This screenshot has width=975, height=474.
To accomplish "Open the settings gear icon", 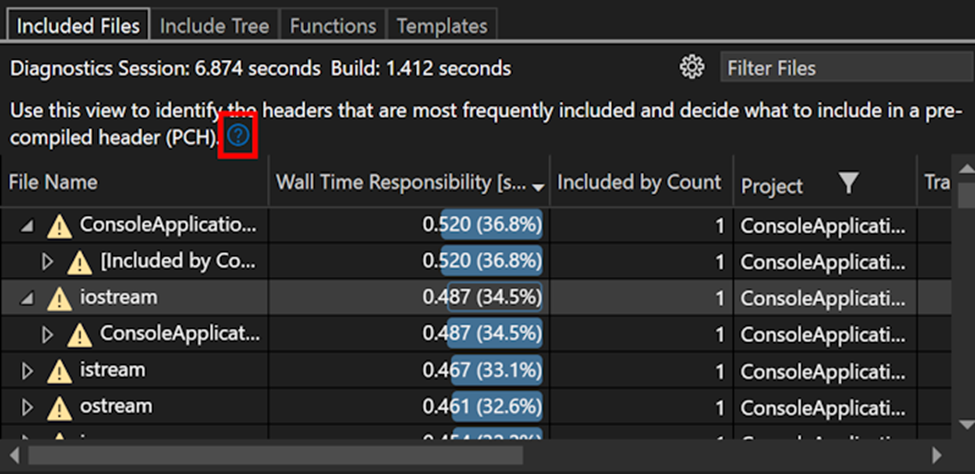I will [691, 68].
